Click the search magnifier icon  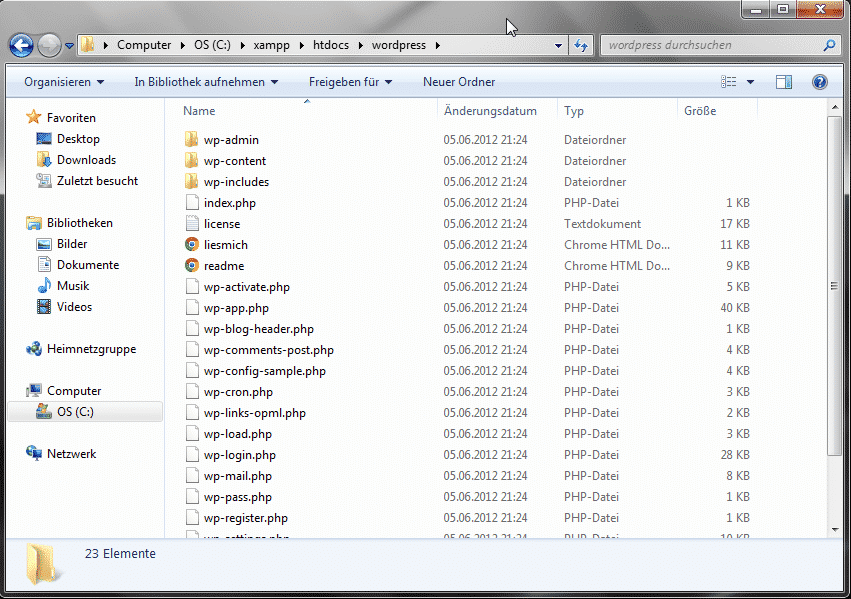(829, 46)
